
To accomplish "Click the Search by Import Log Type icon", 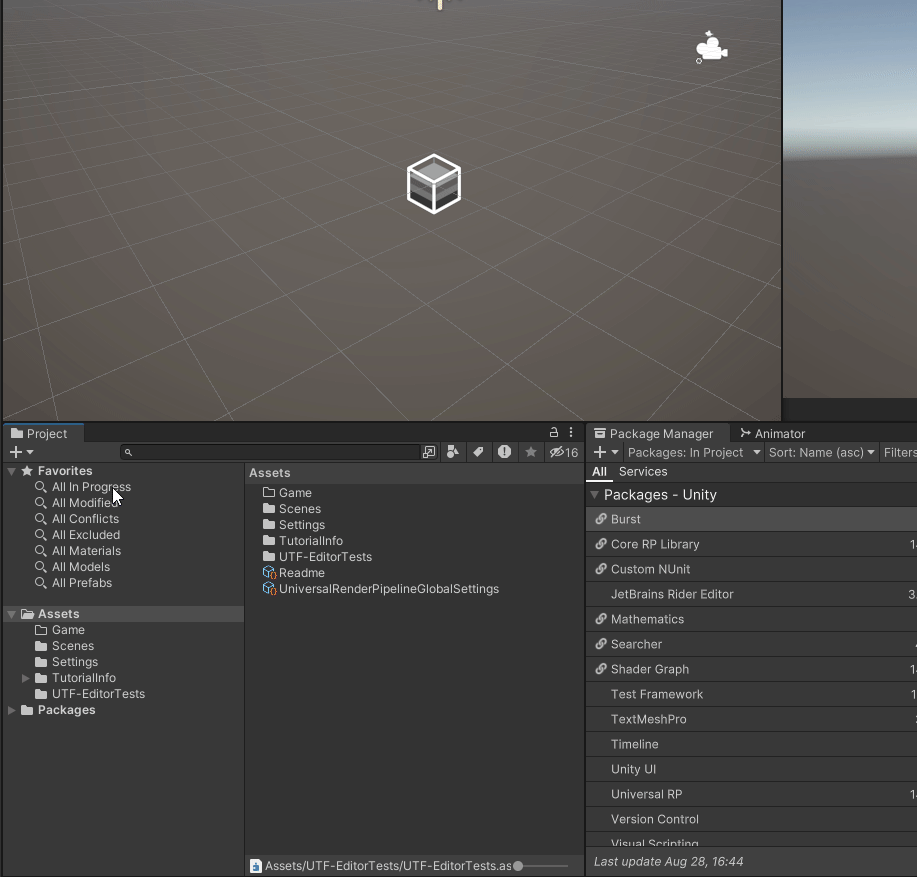I will pos(504,452).
